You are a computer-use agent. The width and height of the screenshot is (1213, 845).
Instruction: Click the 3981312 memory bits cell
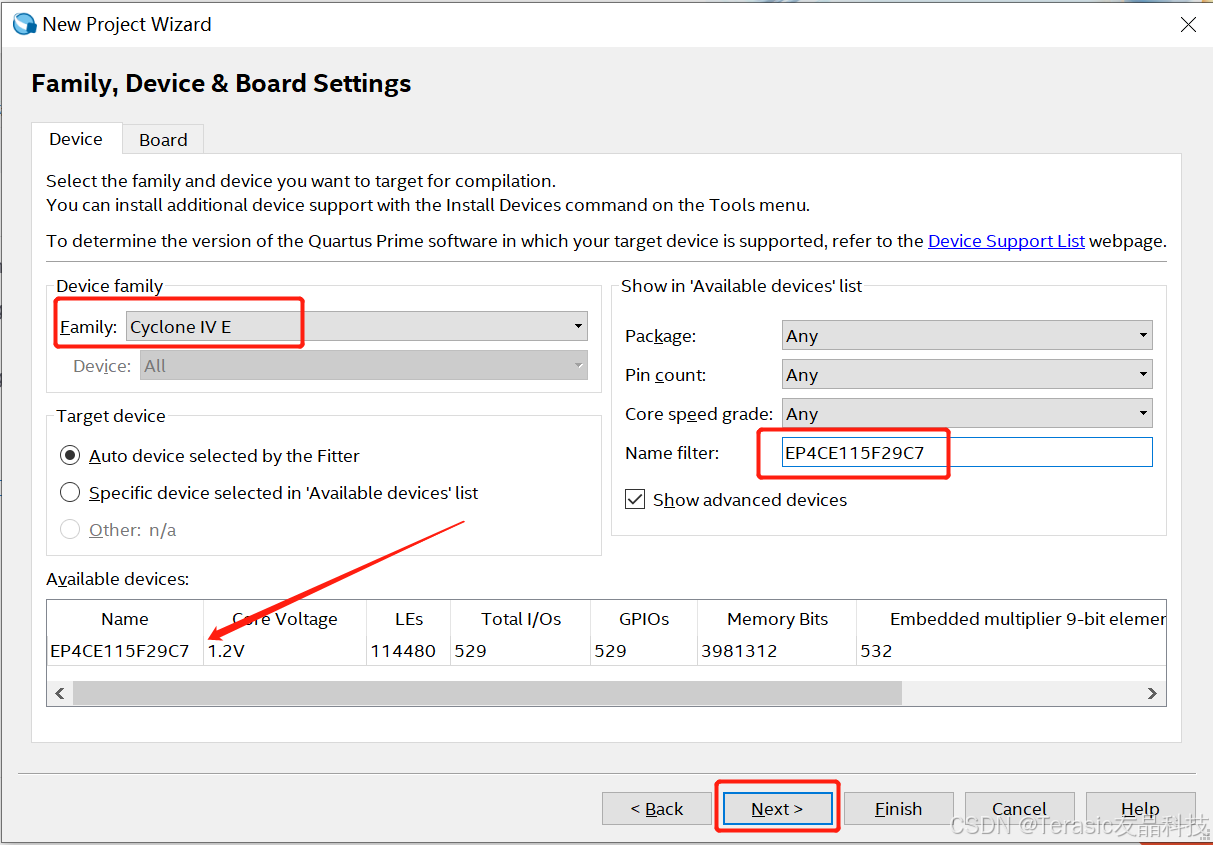(777, 651)
